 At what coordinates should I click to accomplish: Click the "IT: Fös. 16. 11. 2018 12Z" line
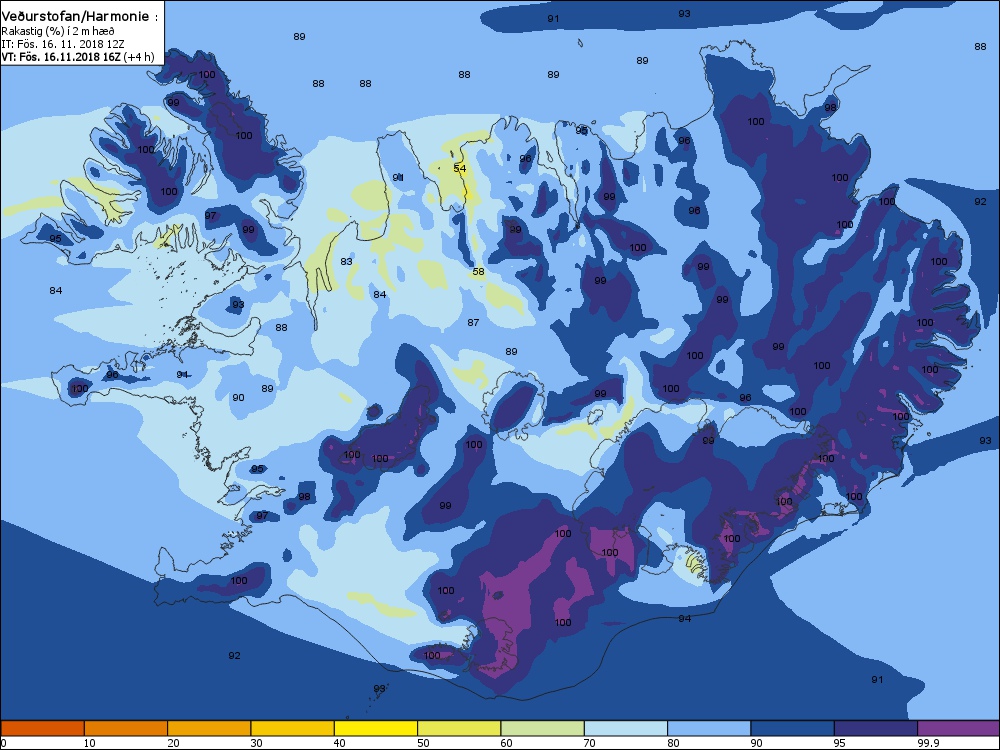click(x=63, y=44)
